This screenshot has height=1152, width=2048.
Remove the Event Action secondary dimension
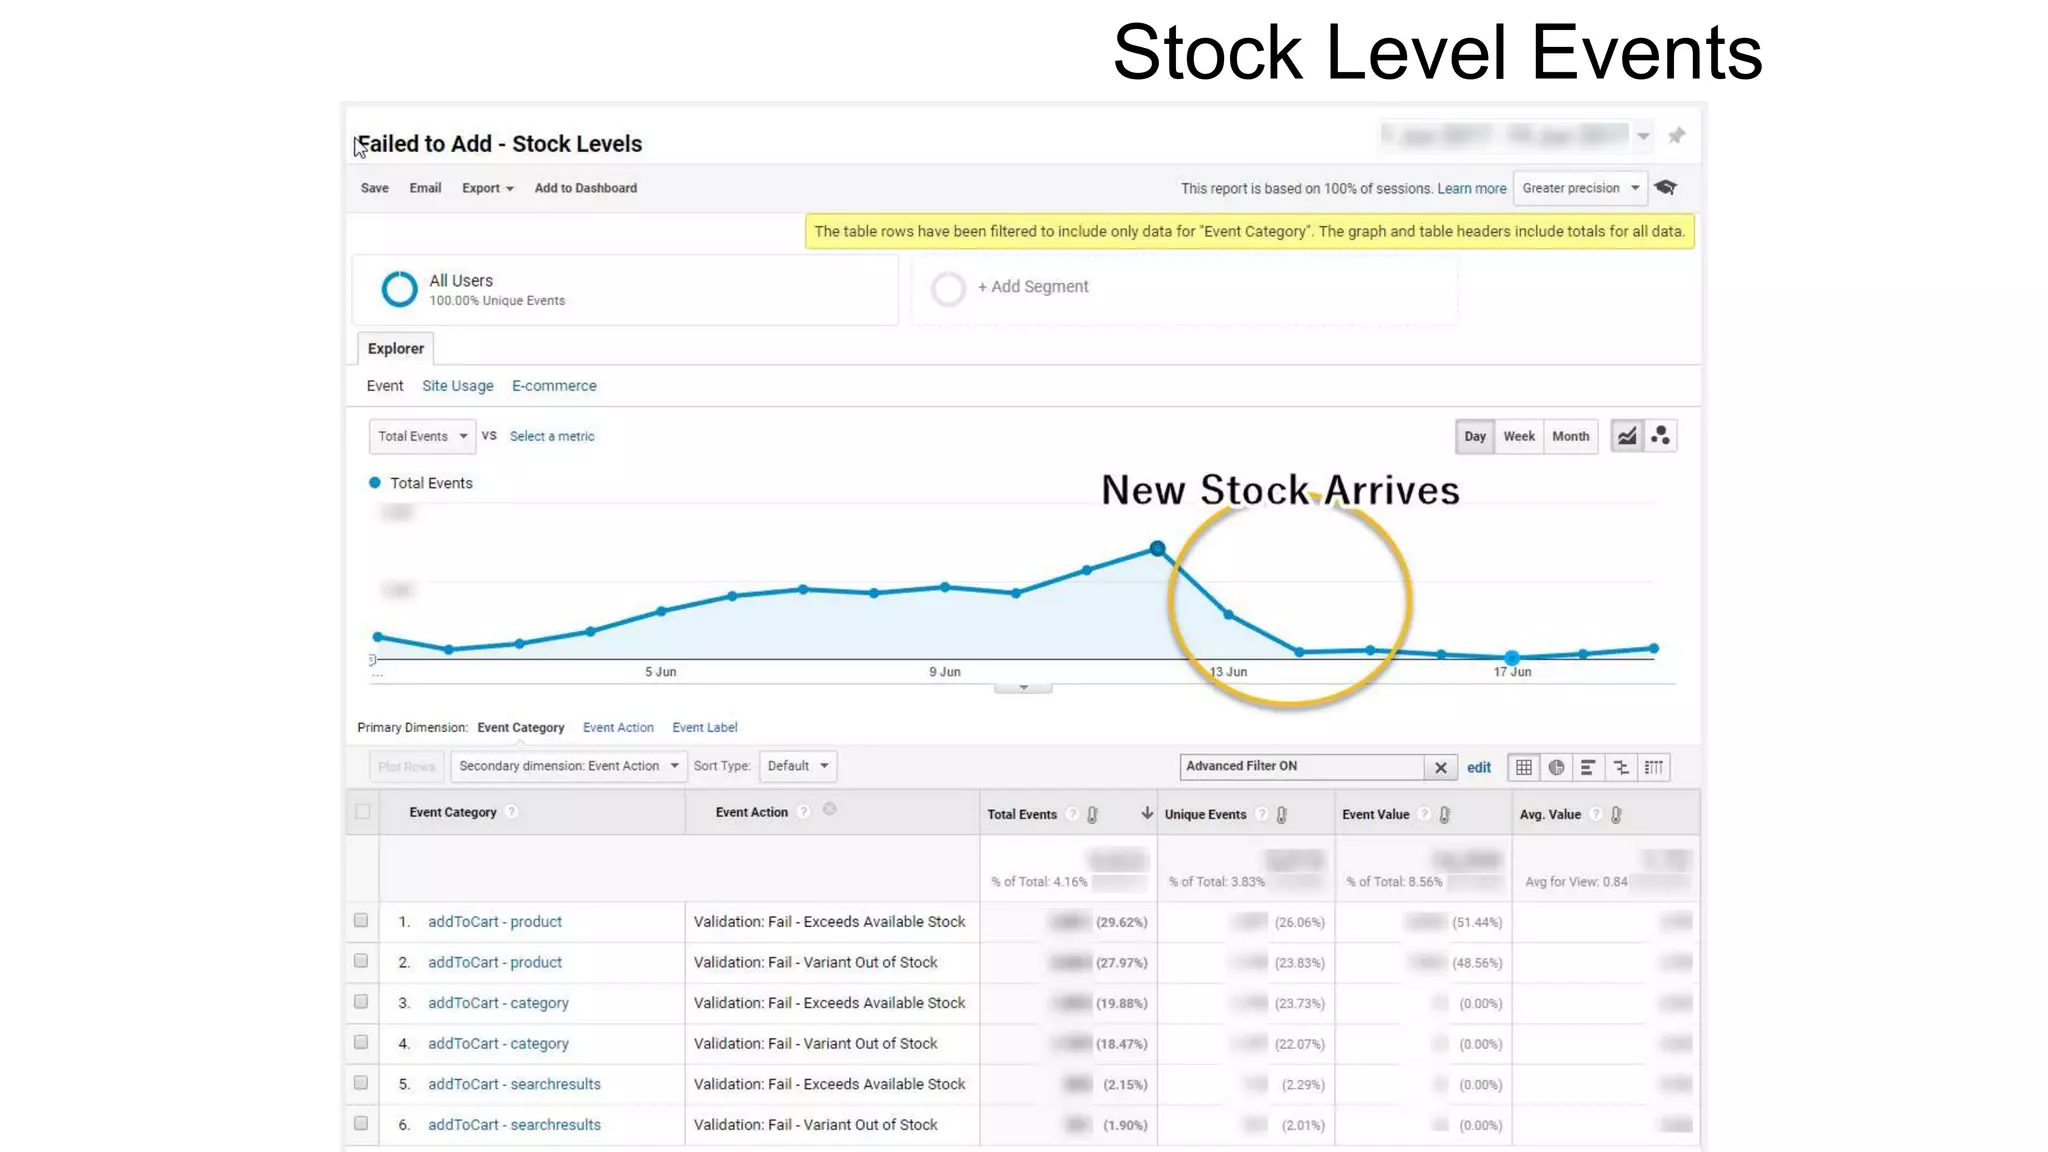pyautogui.click(x=830, y=809)
